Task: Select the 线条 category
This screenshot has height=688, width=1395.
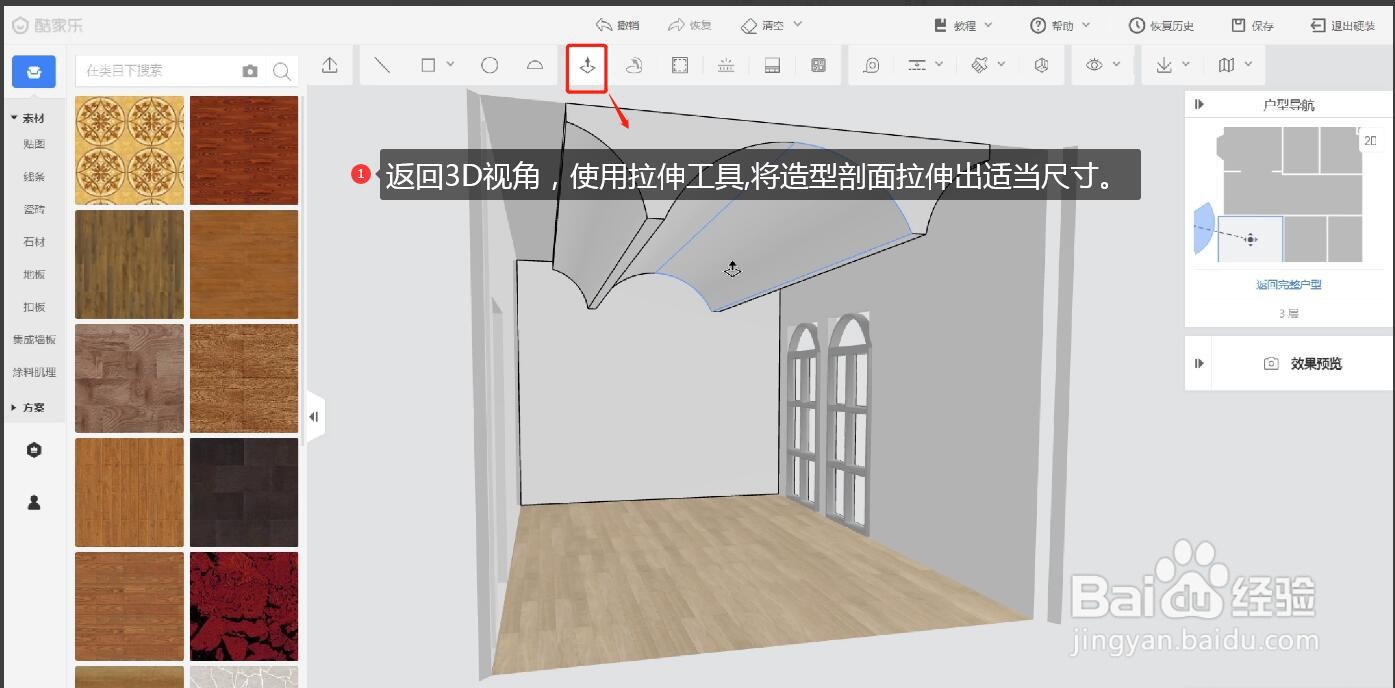Action: [34, 177]
